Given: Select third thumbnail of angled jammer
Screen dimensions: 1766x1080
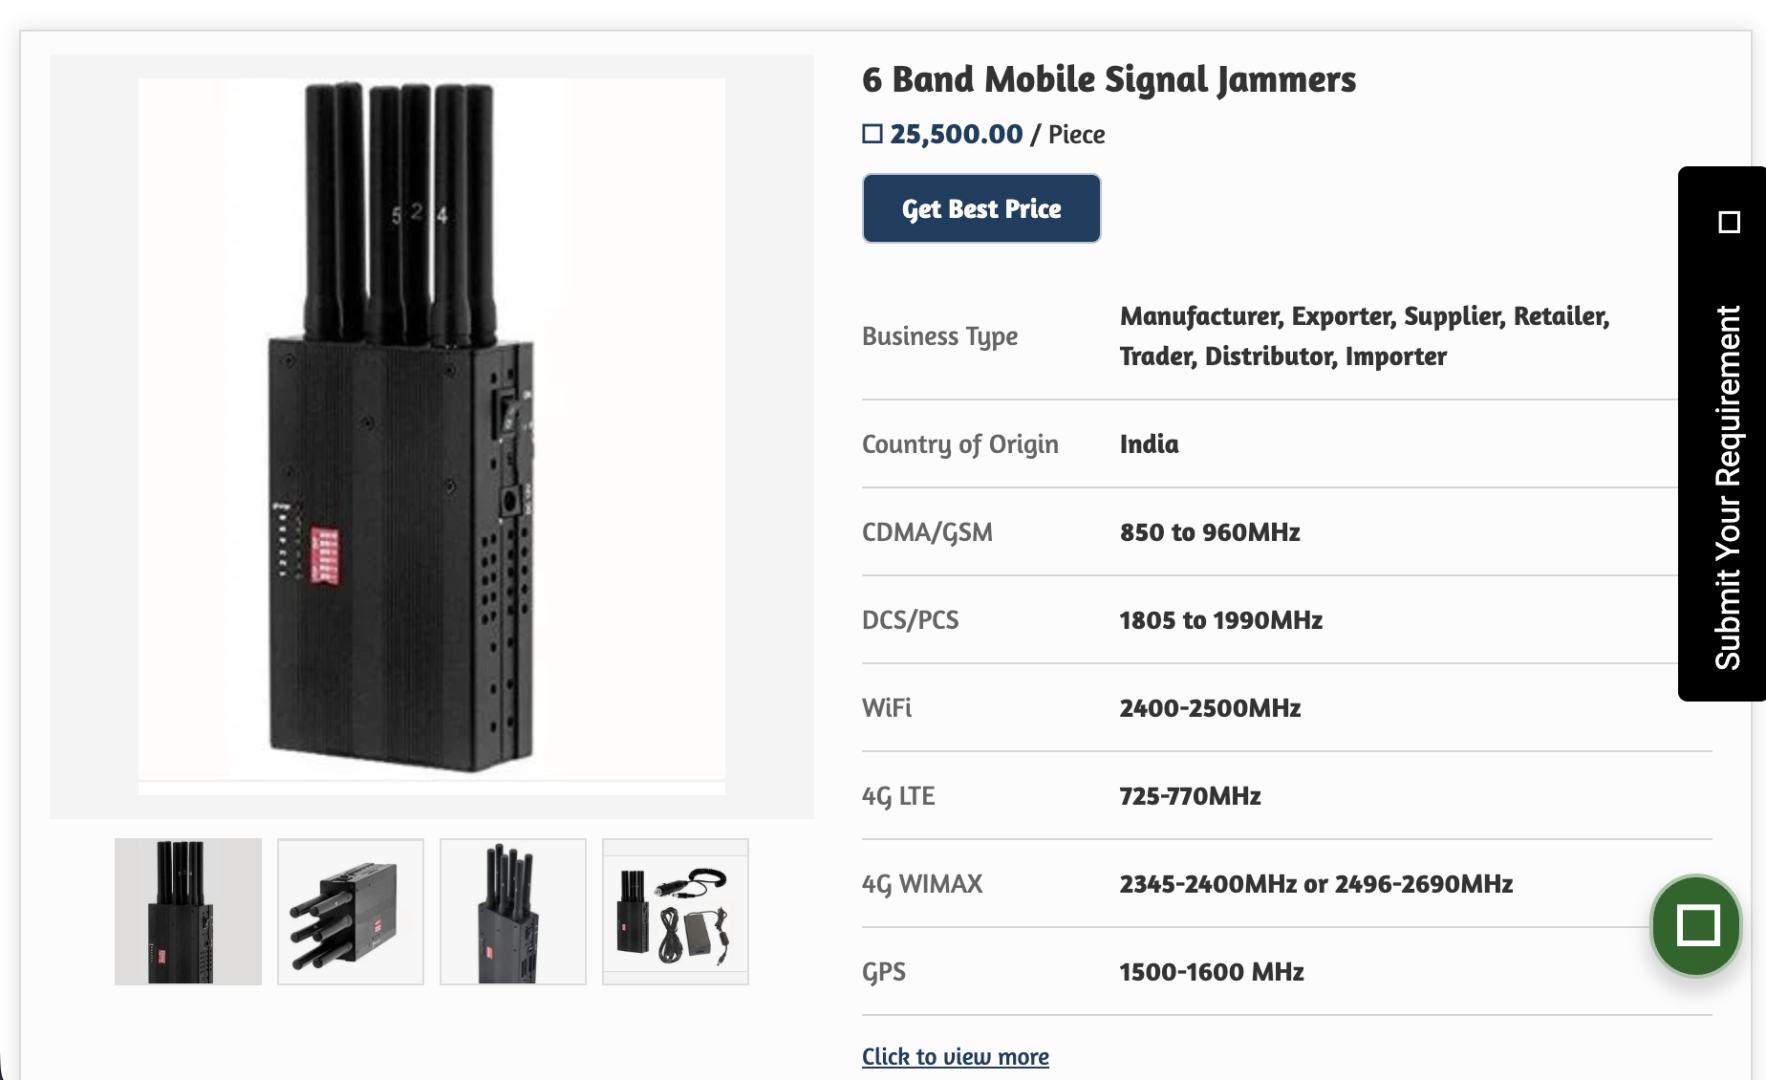Looking at the screenshot, I should pyautogui.click(x=513, y=911).
